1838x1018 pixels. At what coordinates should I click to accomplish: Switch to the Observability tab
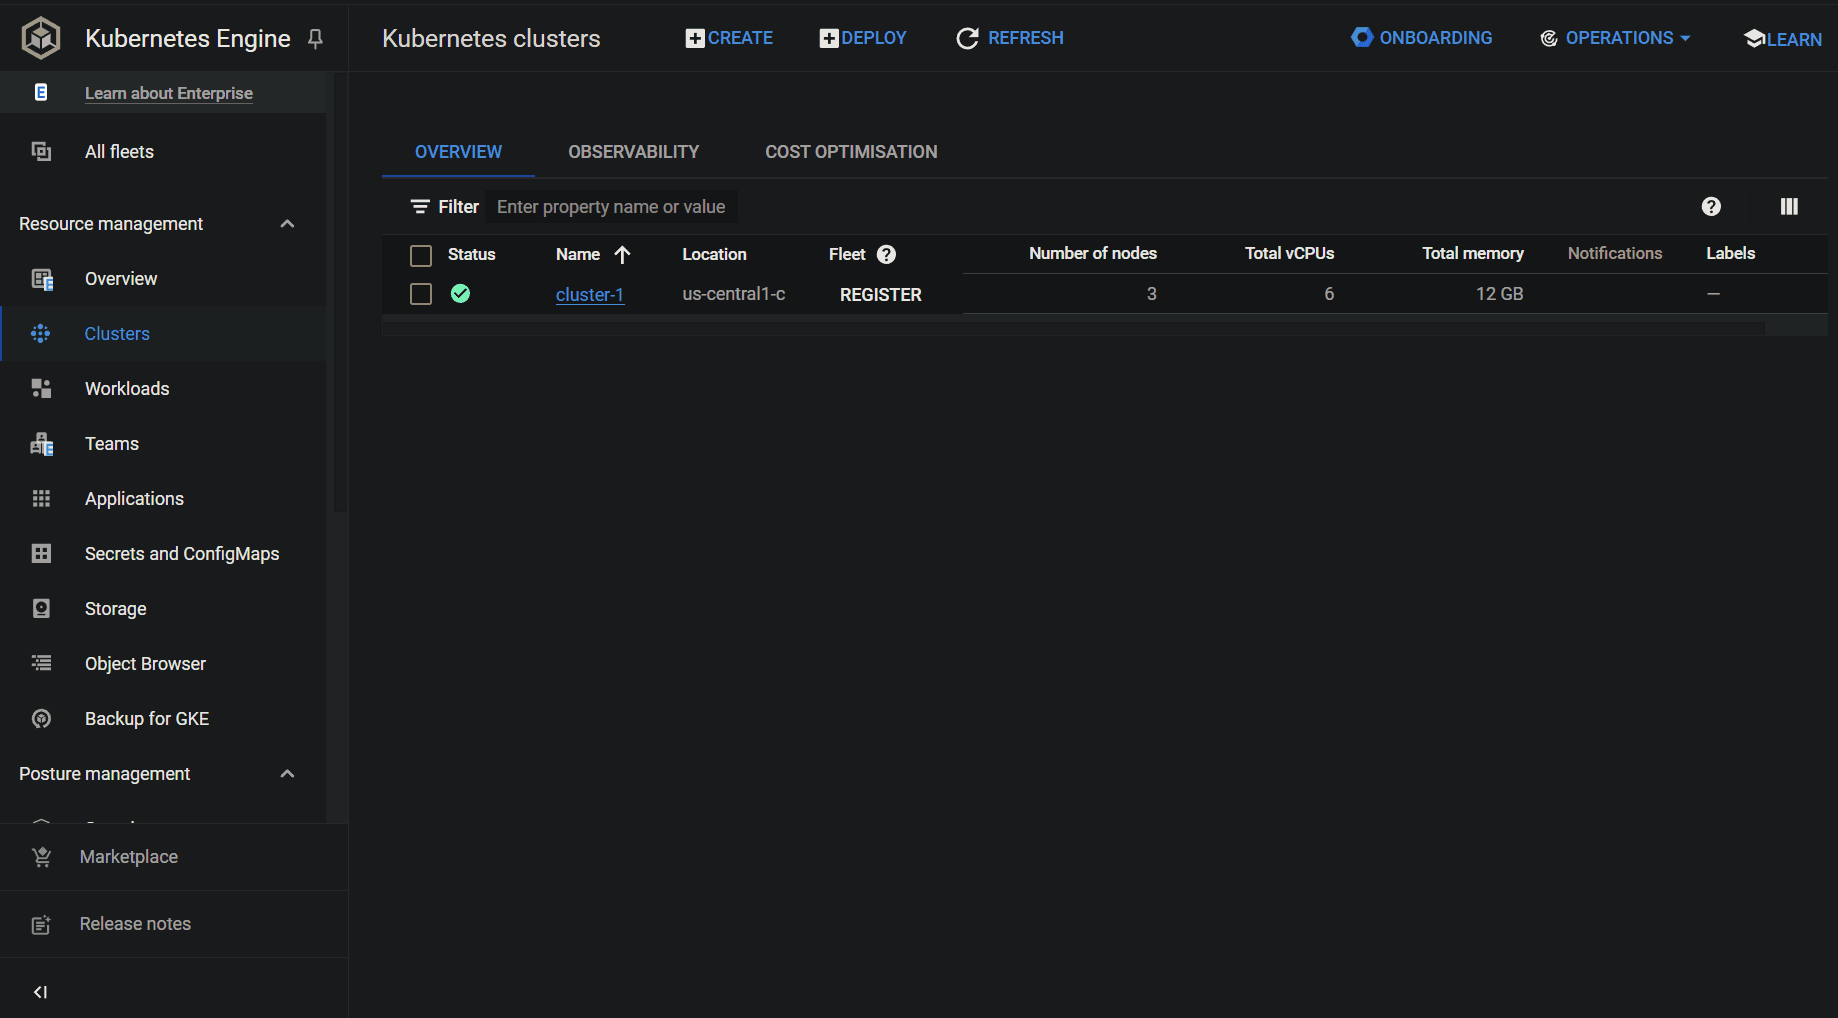633,151
